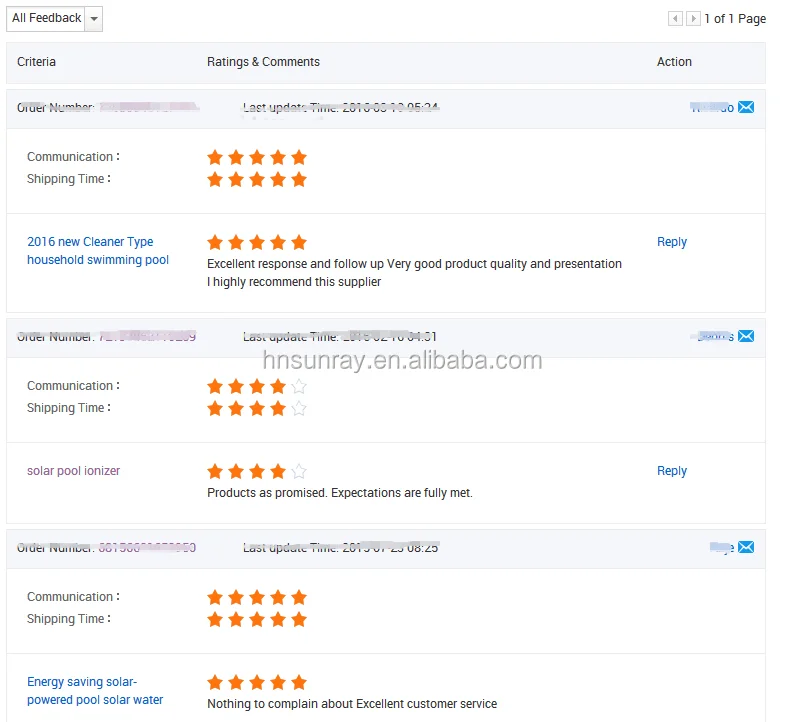Viewport: 804px width, 722px height.
Task: Click the empty fifth star for solar pool ionizer
Action: (x=299, y=471)
